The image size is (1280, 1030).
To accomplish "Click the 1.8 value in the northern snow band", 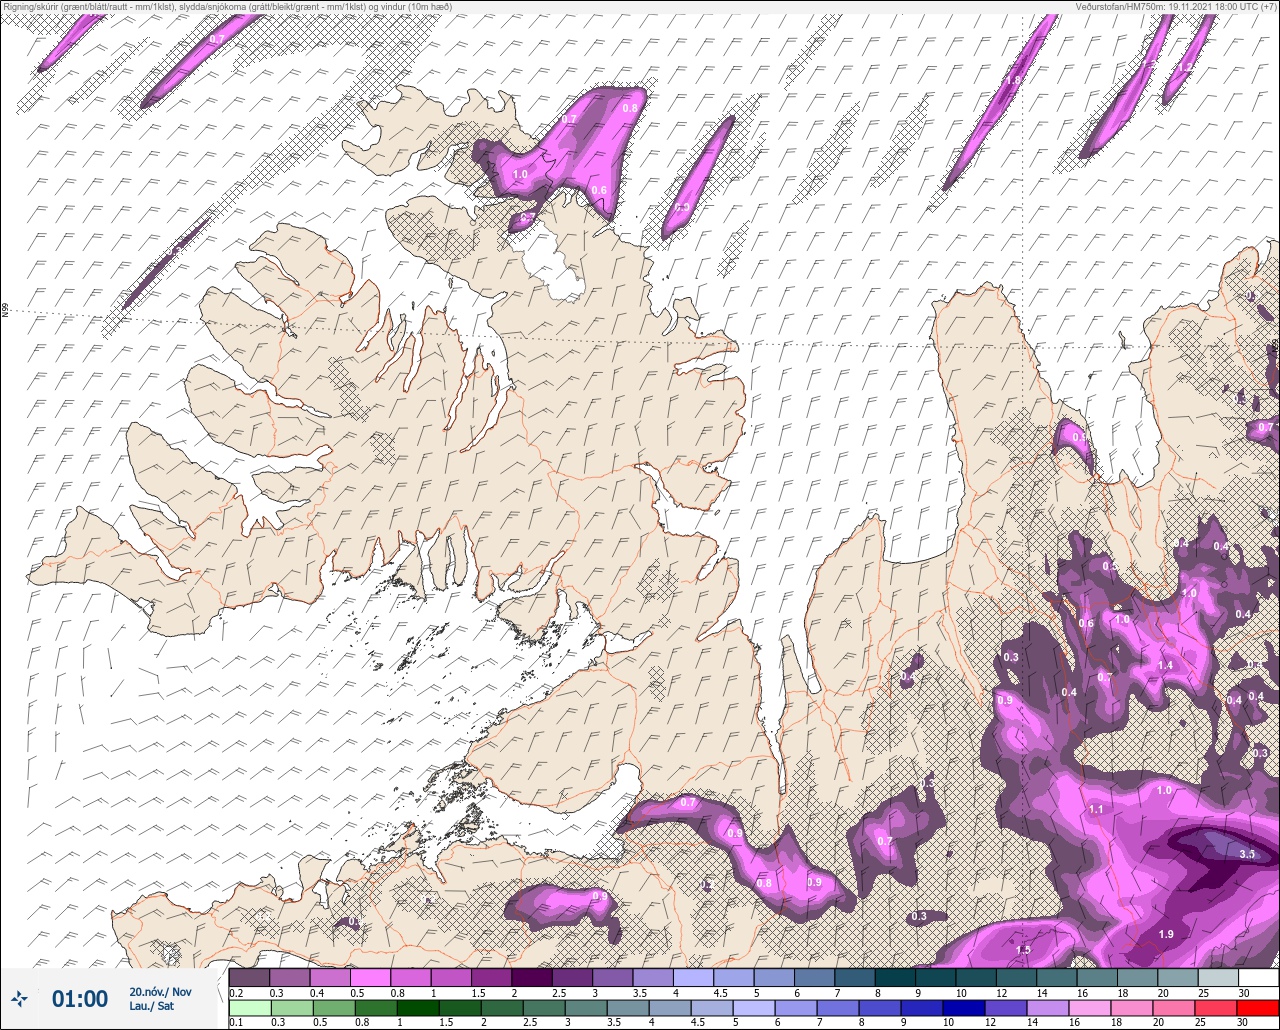I will [1012, 81].
